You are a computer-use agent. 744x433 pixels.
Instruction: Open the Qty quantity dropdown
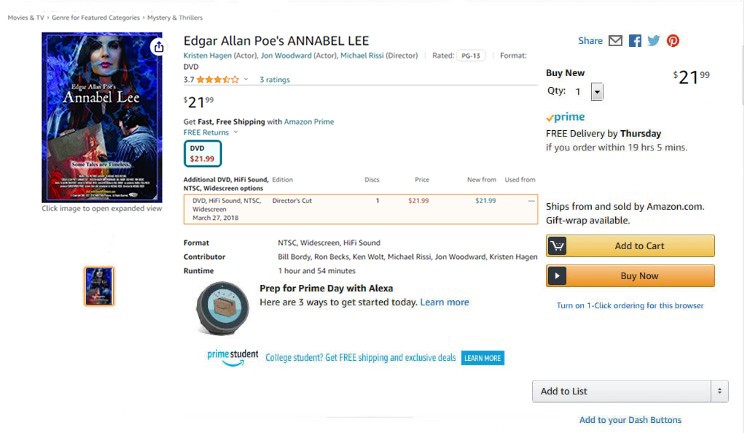597,92
